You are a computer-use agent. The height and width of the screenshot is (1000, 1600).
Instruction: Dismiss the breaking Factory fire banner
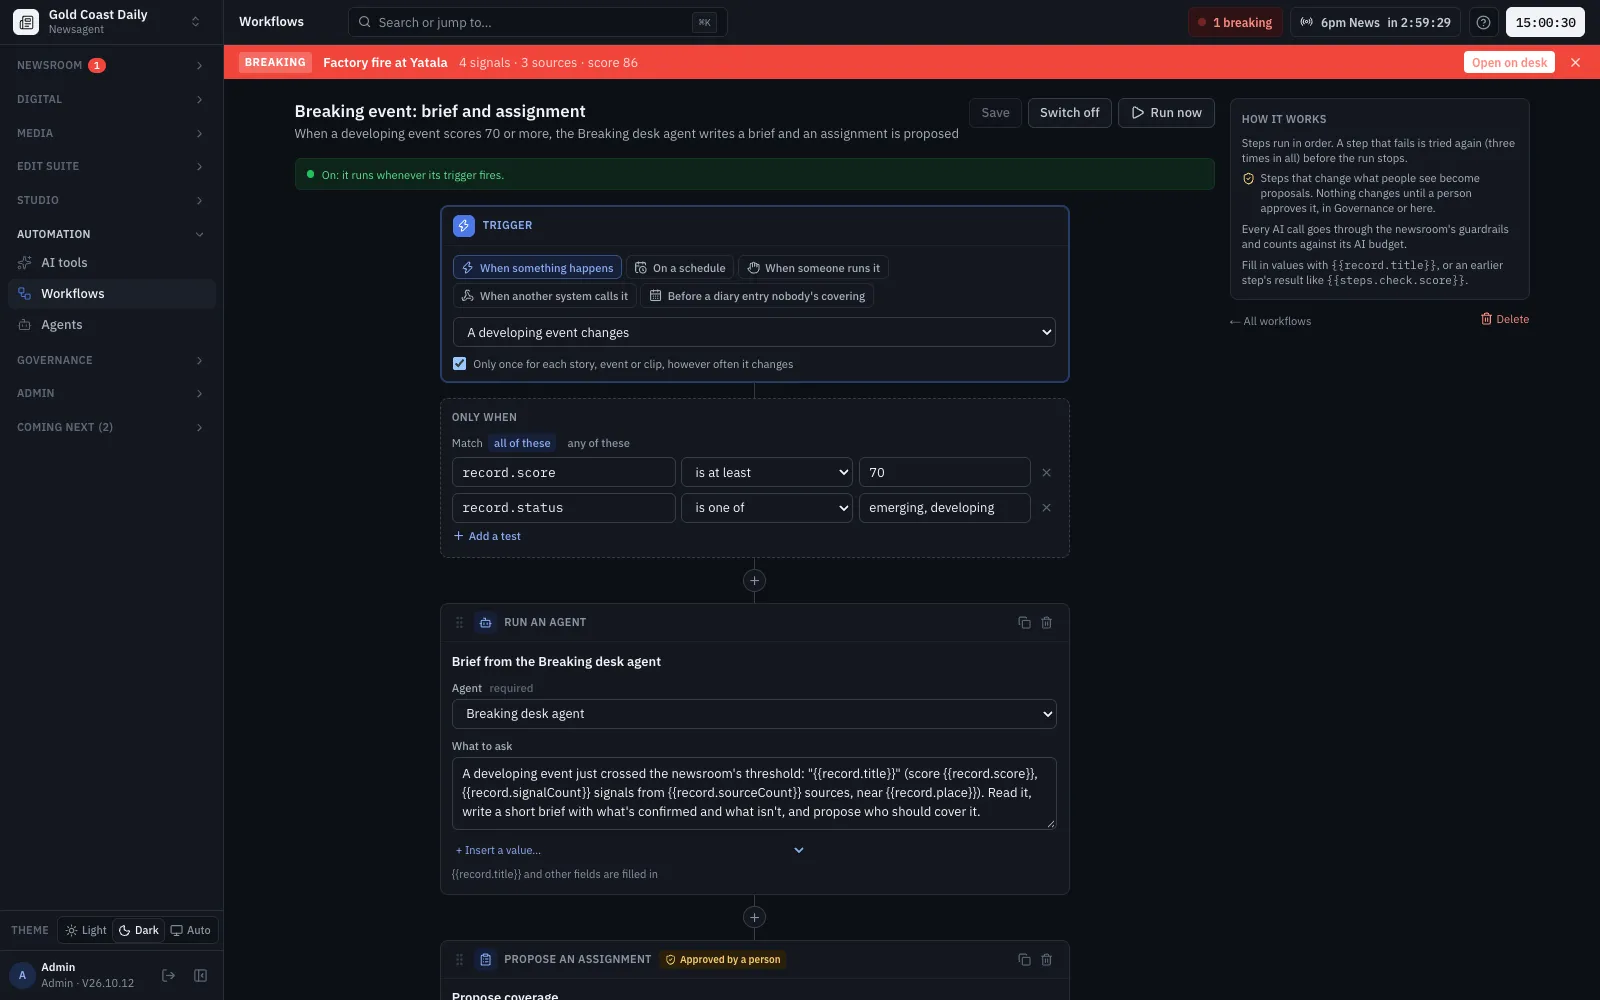click(x=1576, y=62)
